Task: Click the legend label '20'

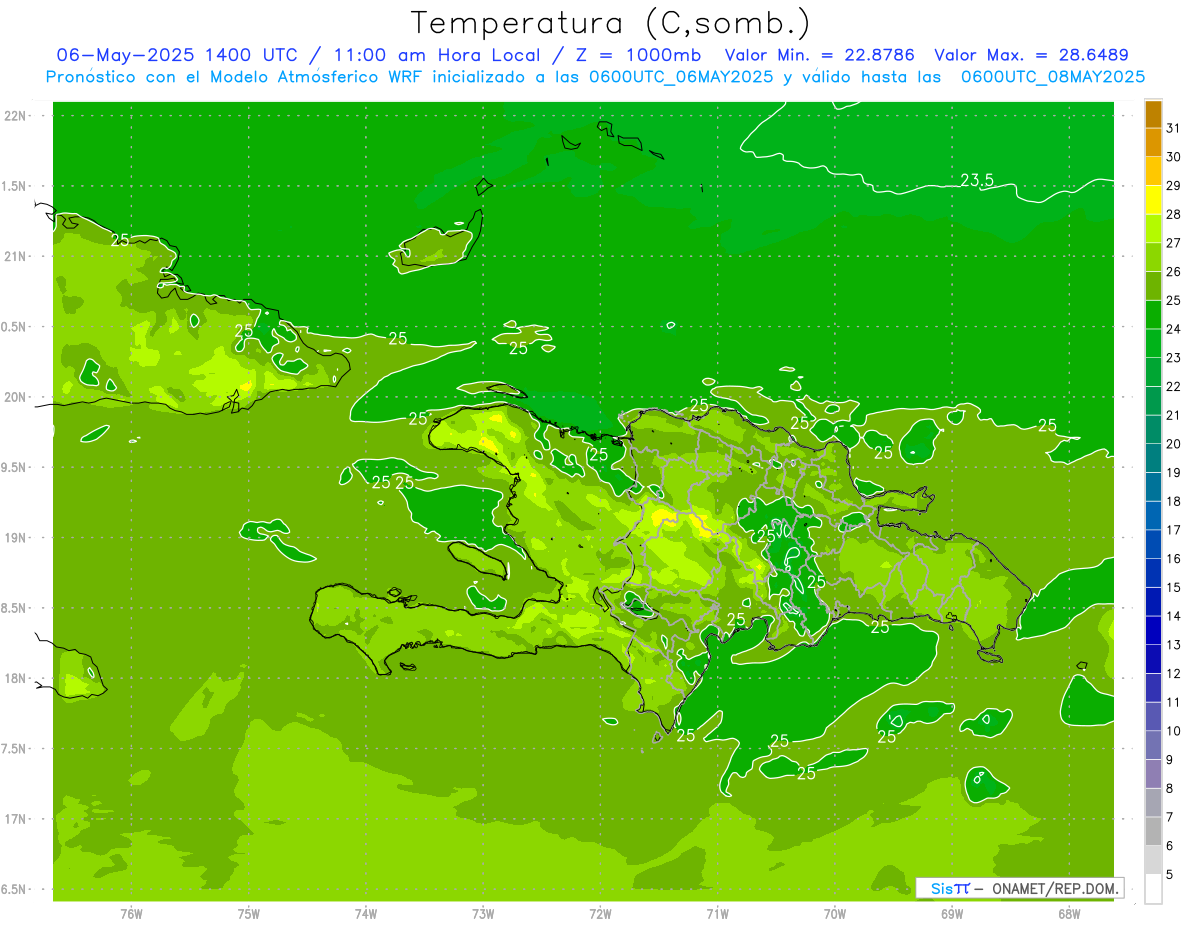Action: (1173, 444)
